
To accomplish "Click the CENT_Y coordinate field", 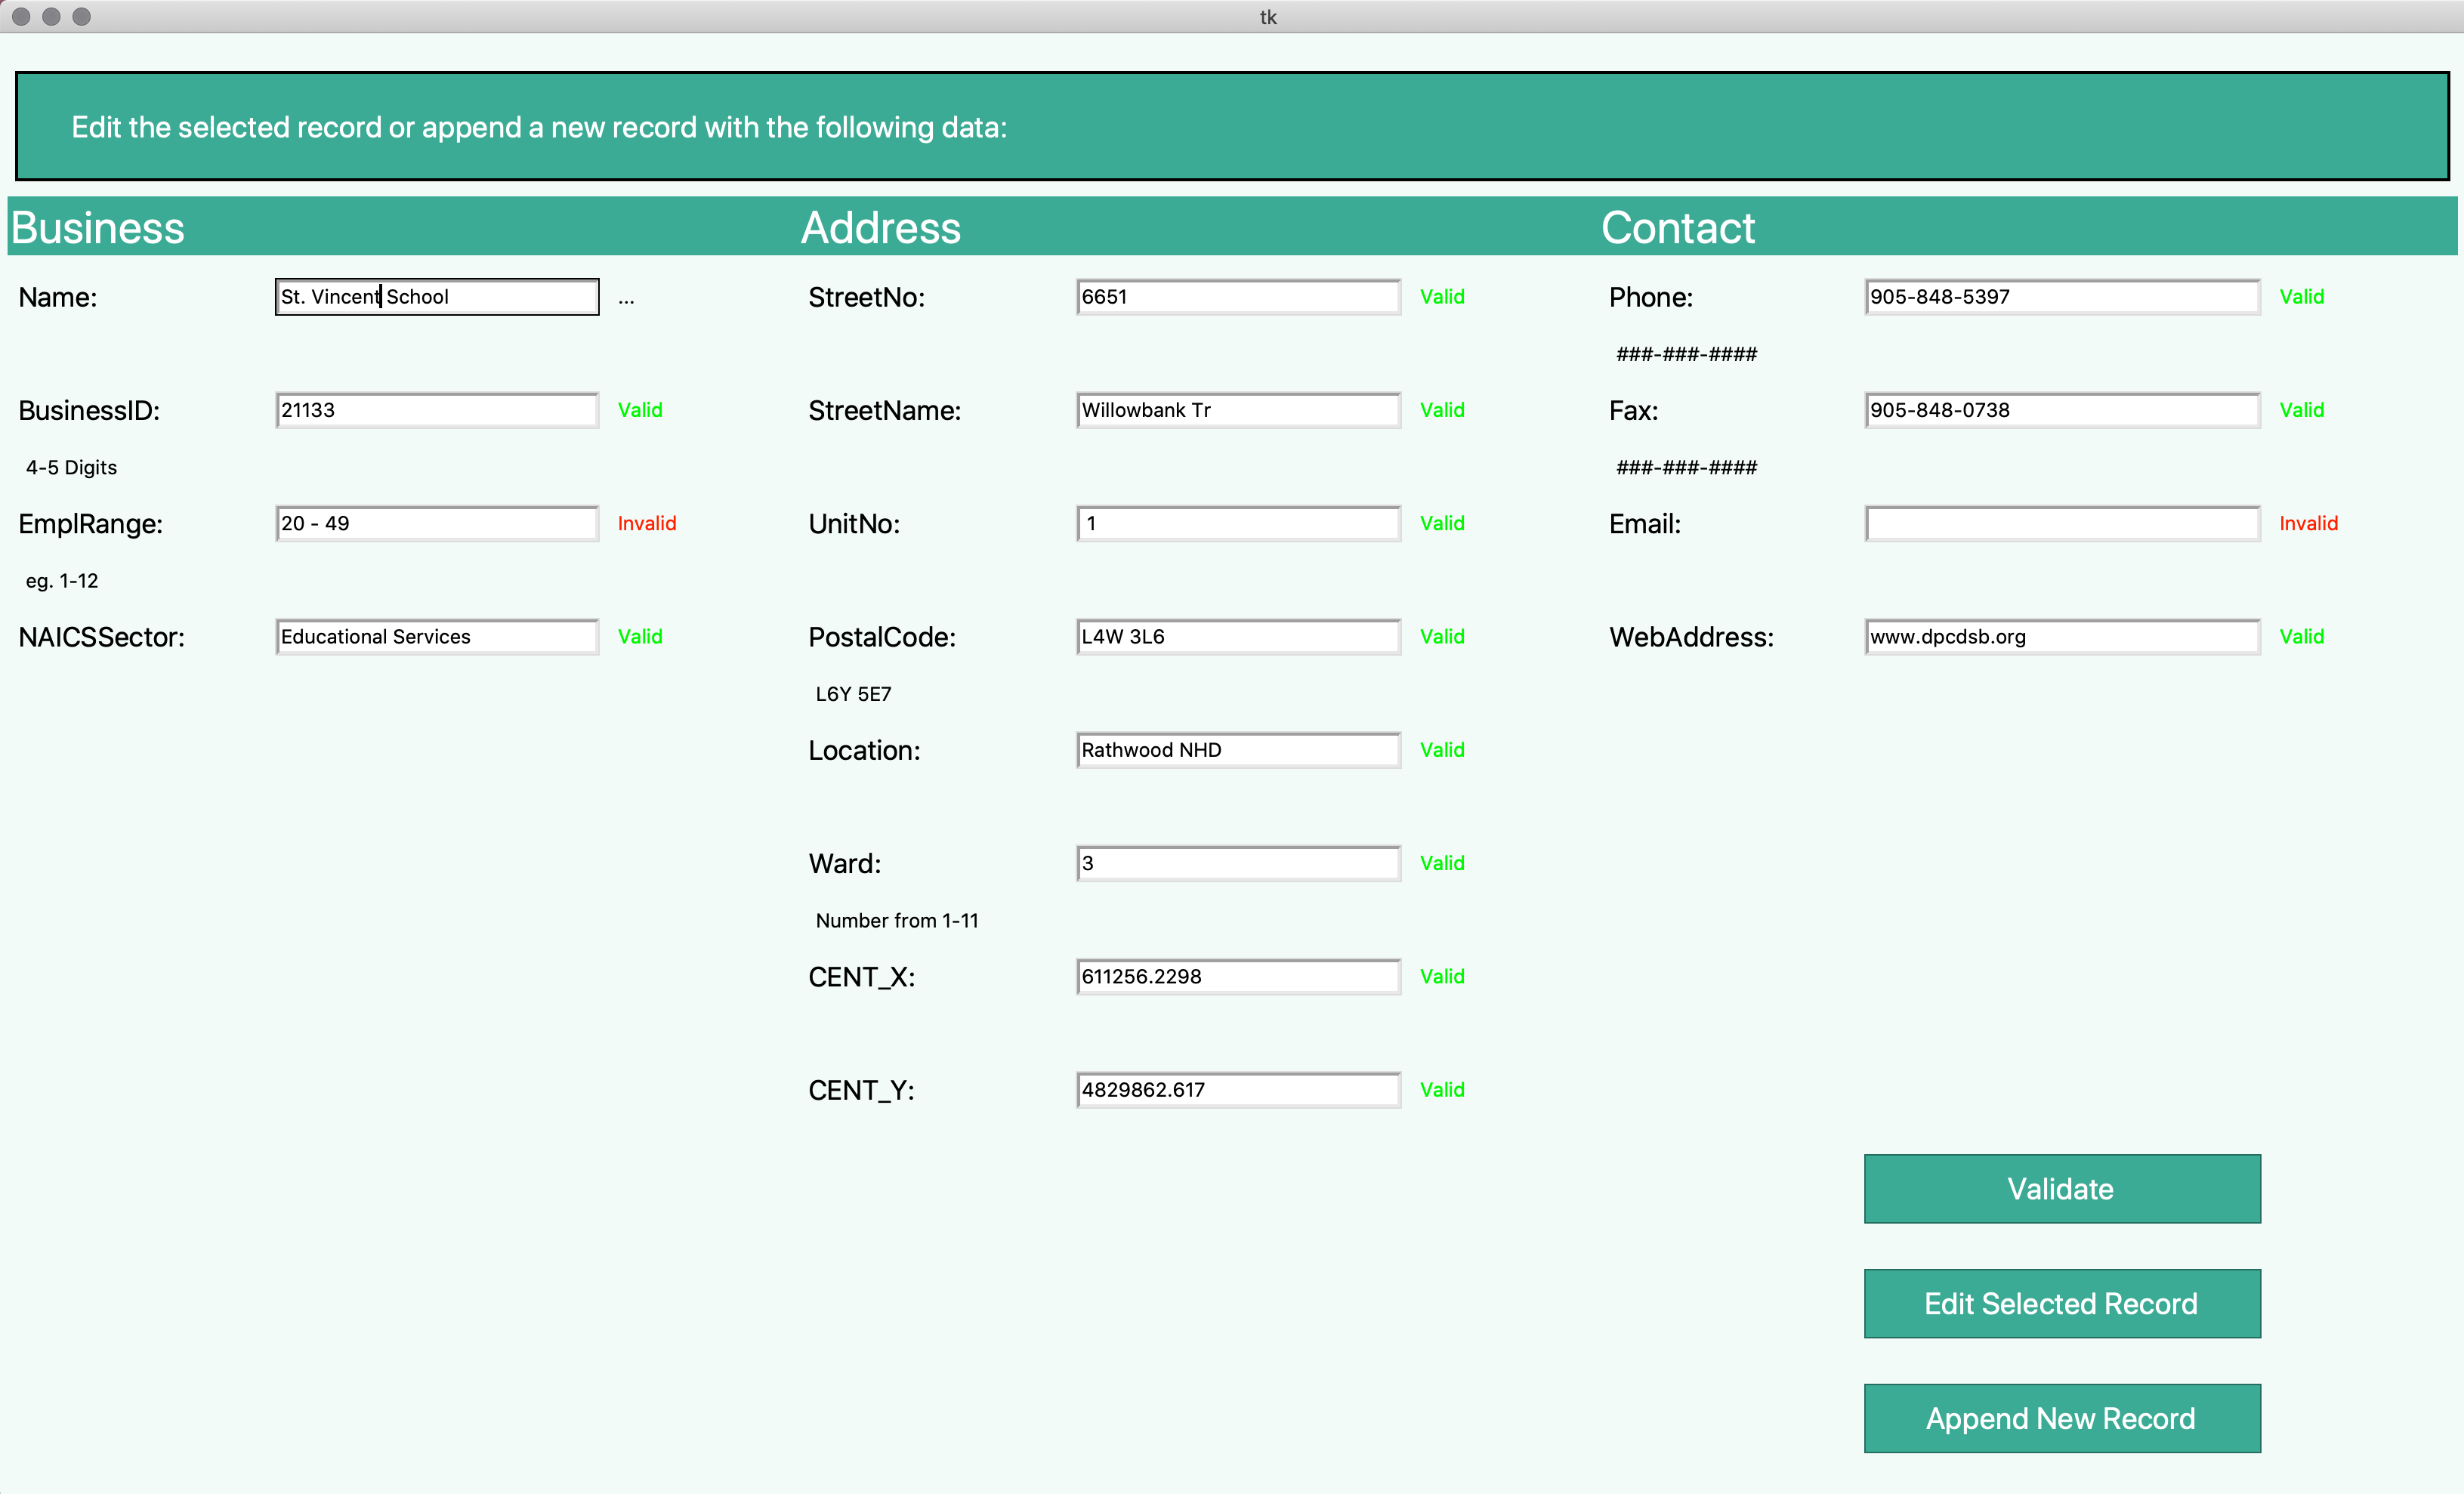I will pos(1238,1089).
